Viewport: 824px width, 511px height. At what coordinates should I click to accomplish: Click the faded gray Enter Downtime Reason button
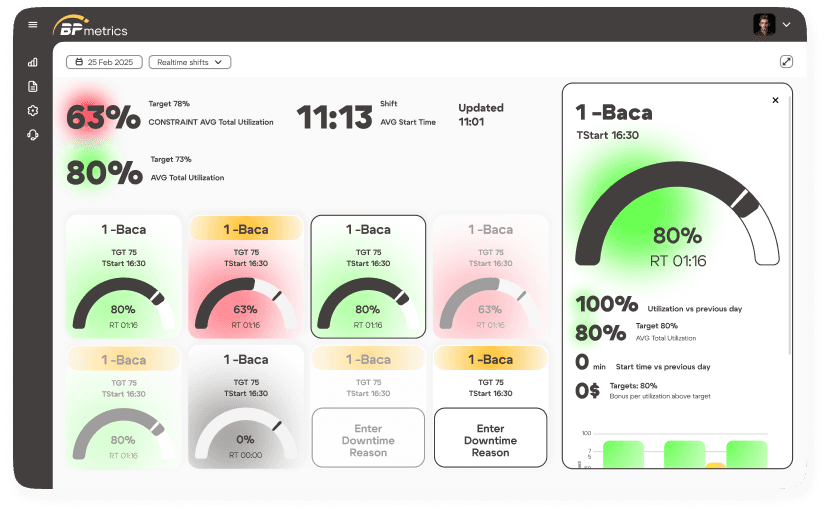tap(368, 438)
